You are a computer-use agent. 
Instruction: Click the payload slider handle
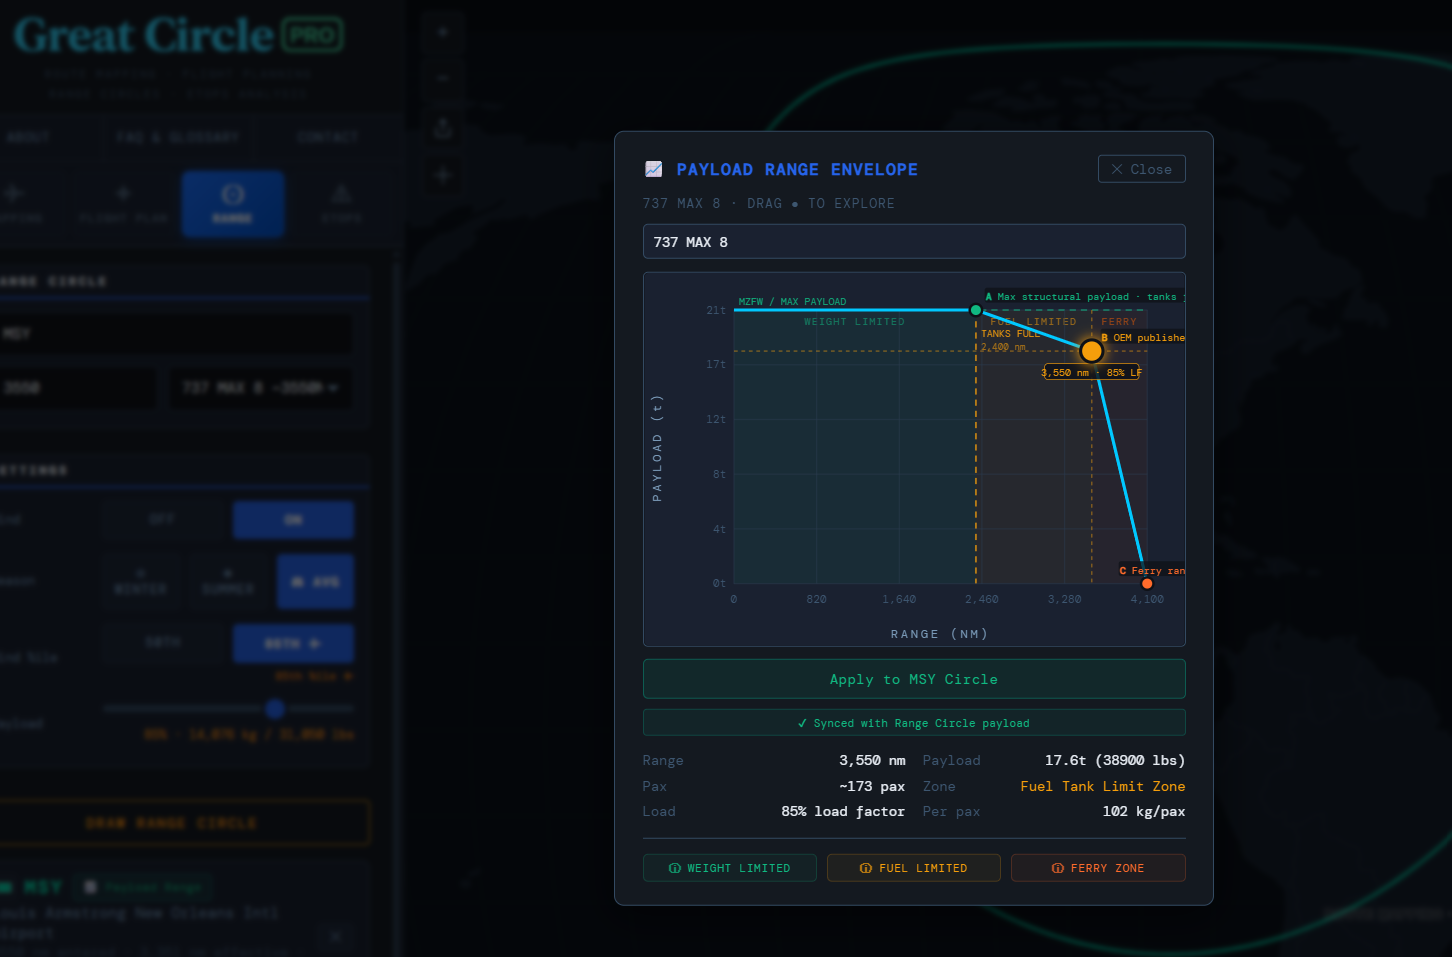(x=274, y=709)
